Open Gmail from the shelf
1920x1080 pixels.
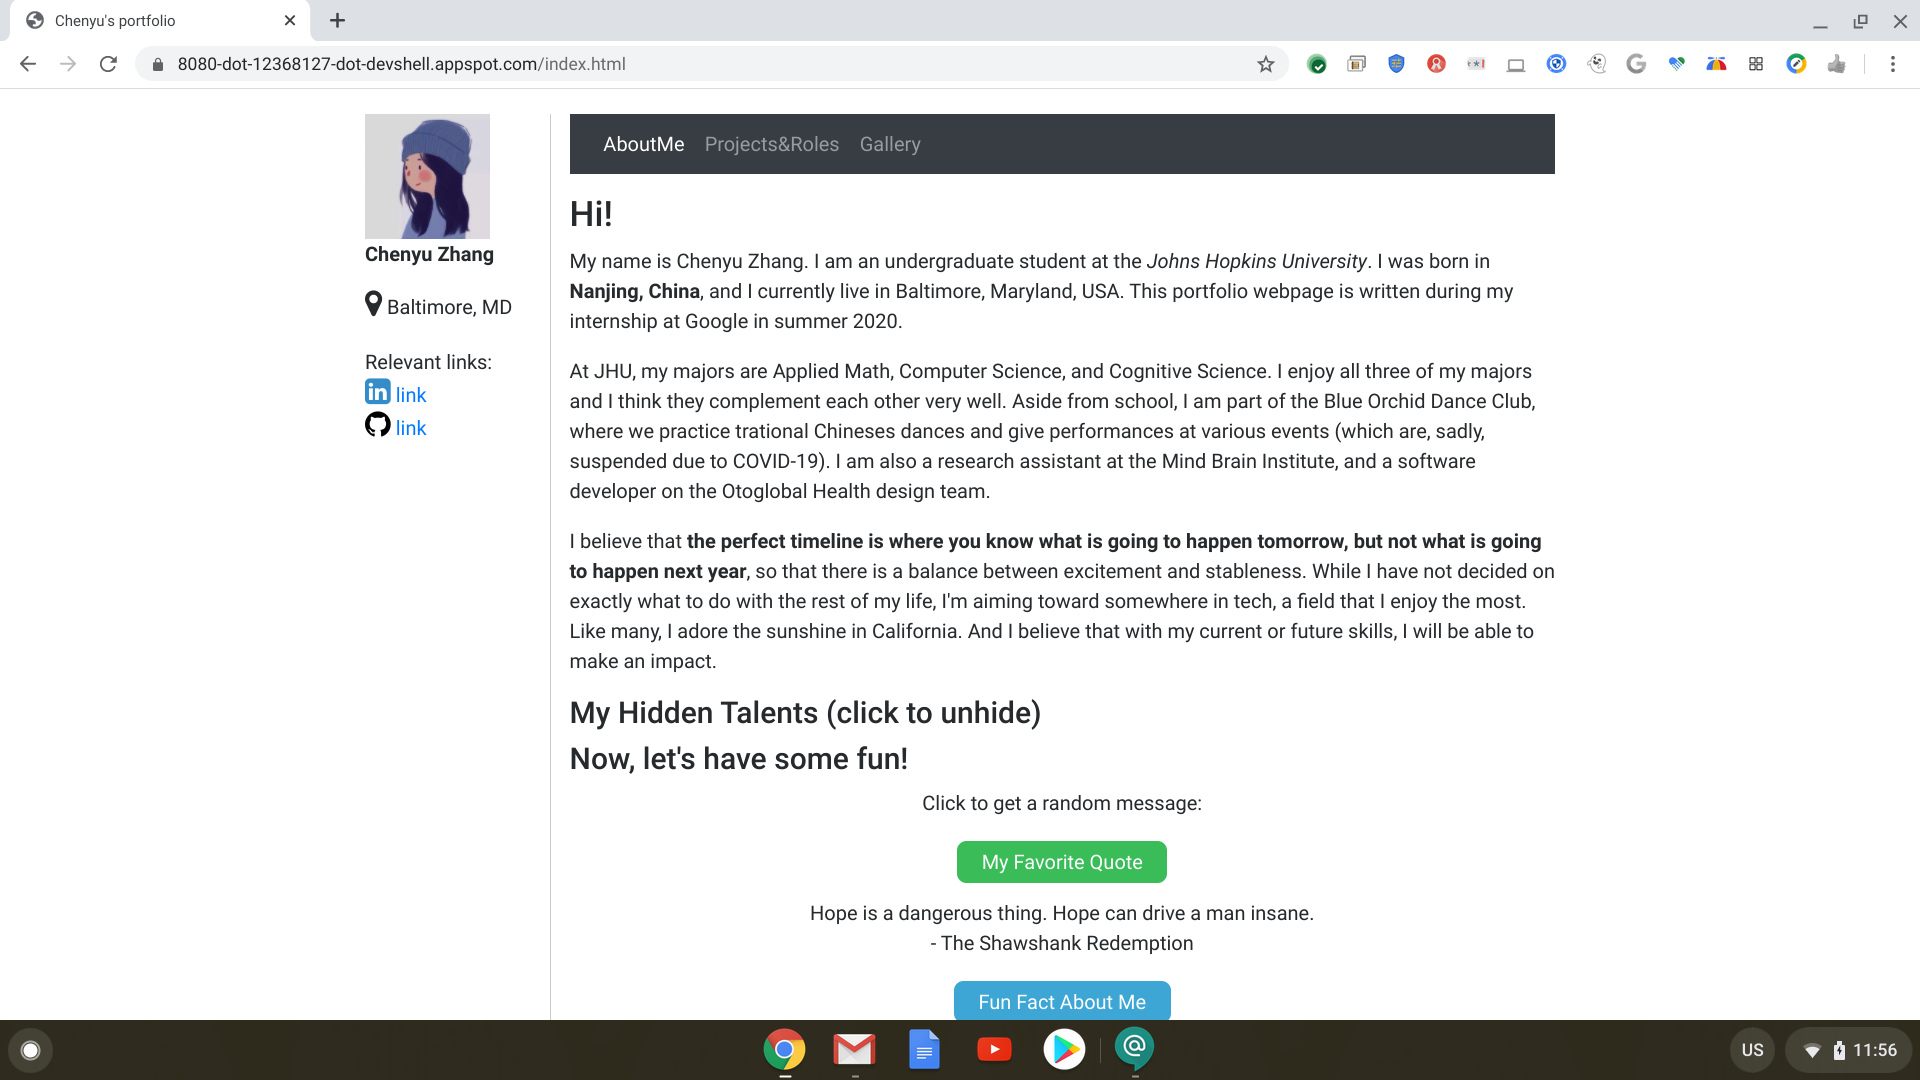(x=854, y=1049)
